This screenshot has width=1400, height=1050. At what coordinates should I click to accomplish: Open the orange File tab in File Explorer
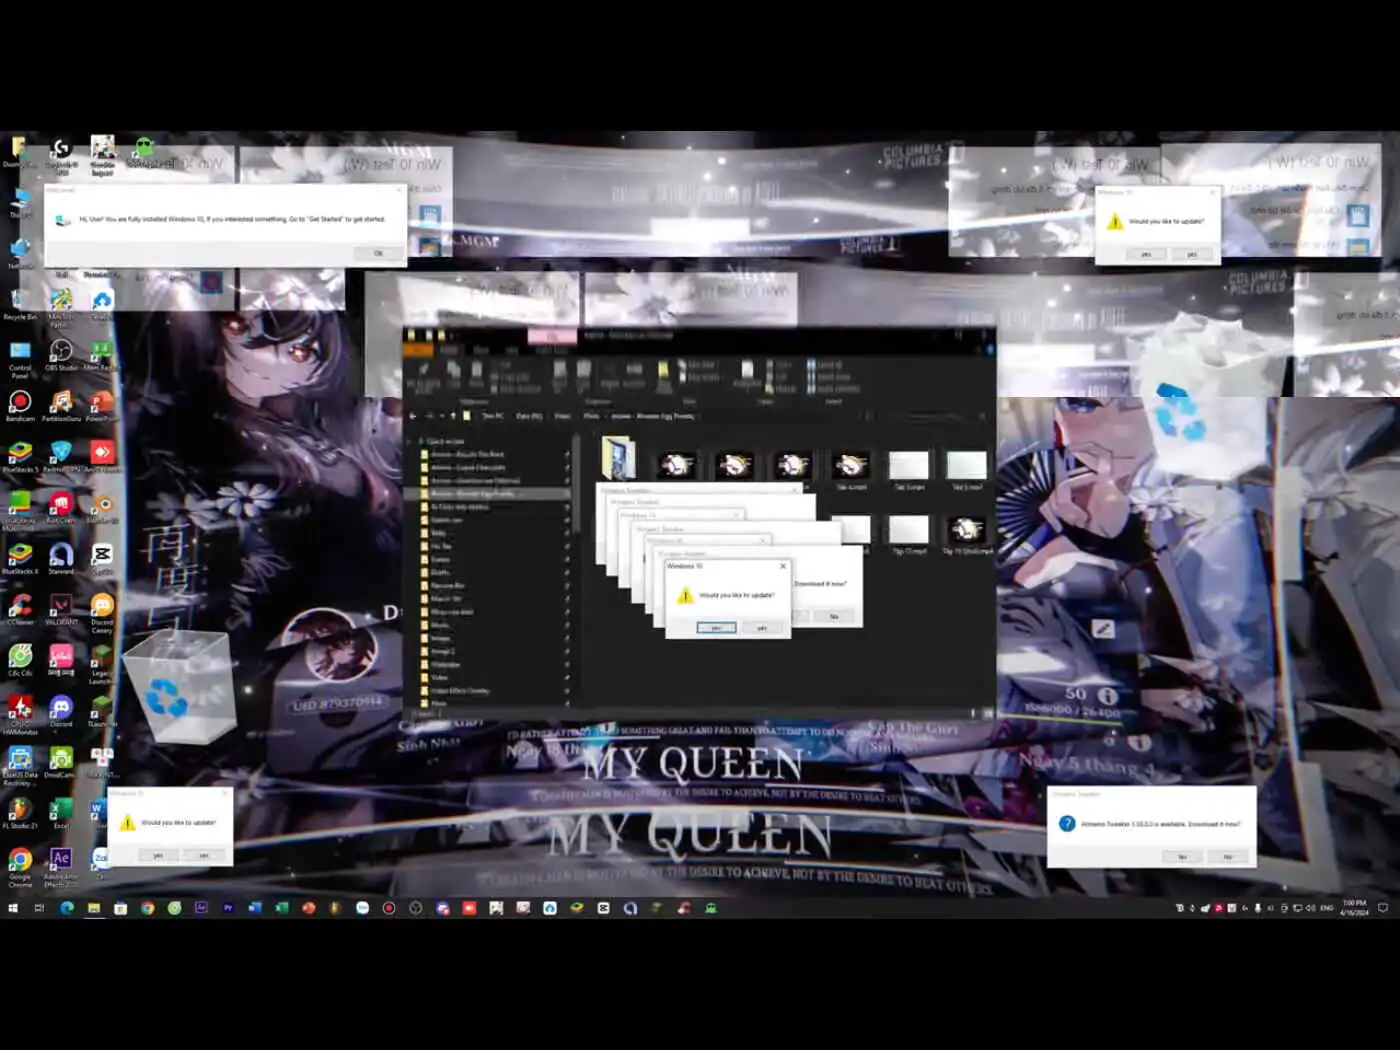(418, 350)
